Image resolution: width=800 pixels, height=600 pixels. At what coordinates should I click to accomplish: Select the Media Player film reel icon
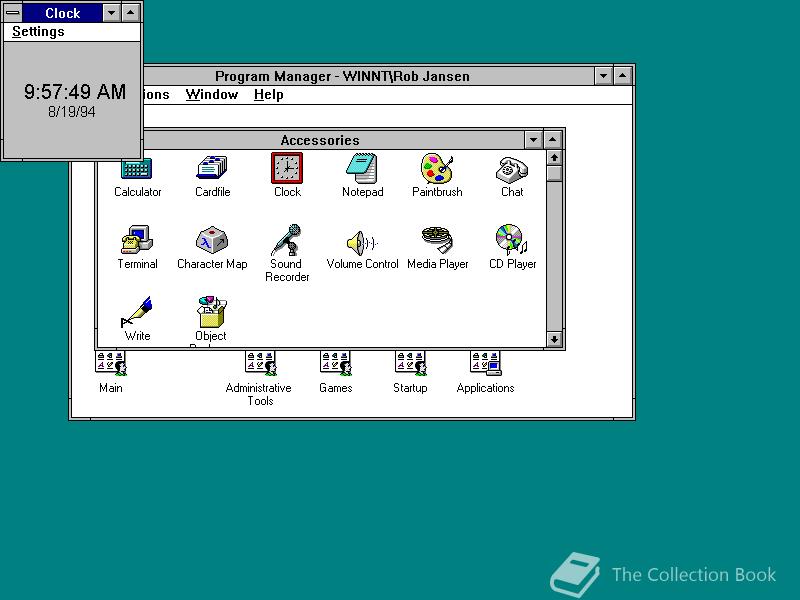coord(437,239)
